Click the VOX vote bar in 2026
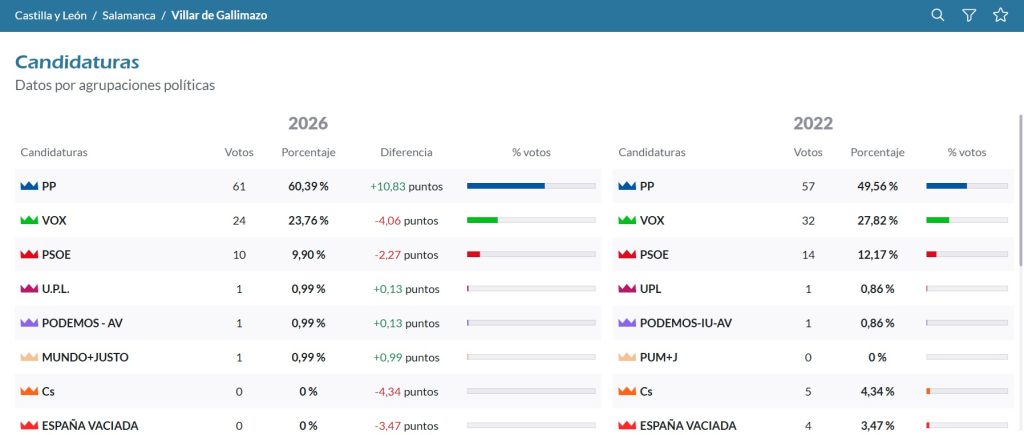The image size is (1024, 435). (x=531, y=220)
